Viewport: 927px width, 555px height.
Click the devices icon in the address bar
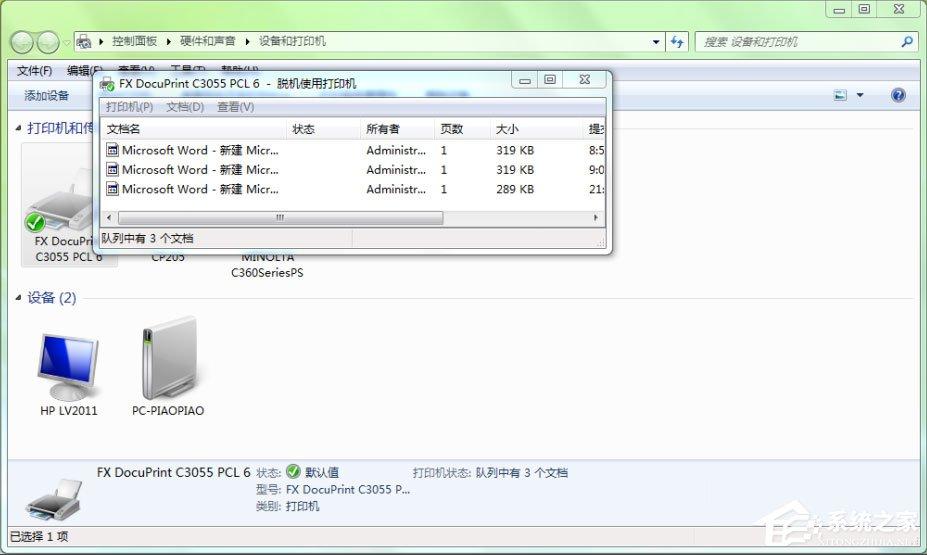pyautogui.click(x=84, y=41)
